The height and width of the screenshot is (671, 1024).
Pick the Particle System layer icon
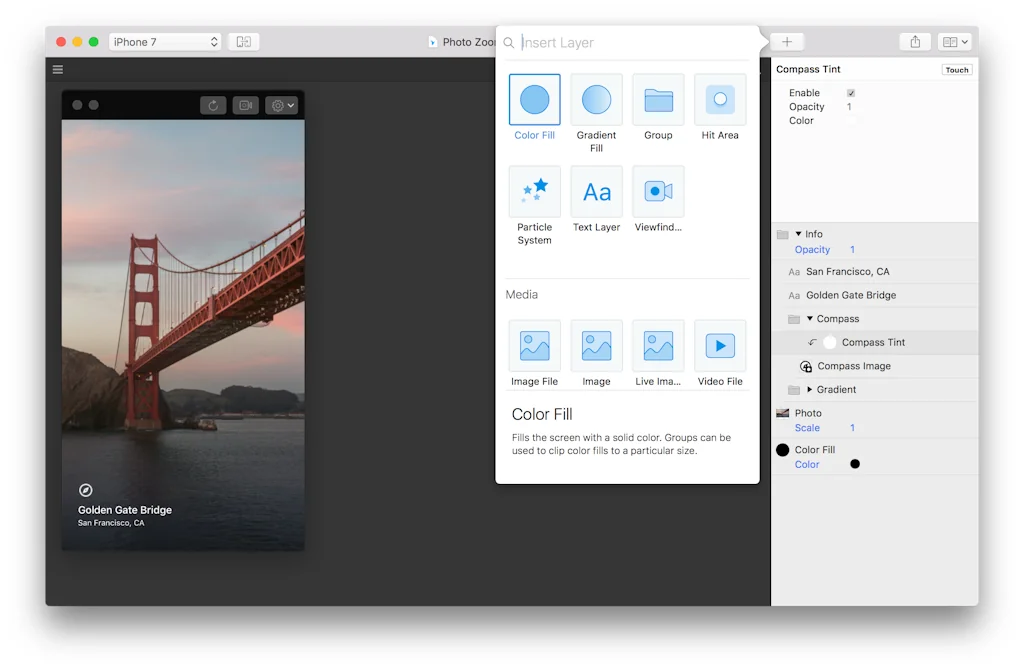[534, 191]
